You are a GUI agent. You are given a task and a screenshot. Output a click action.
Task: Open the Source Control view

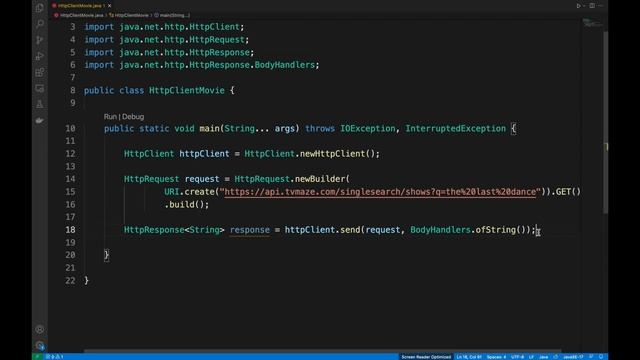[x=40, y=40]
